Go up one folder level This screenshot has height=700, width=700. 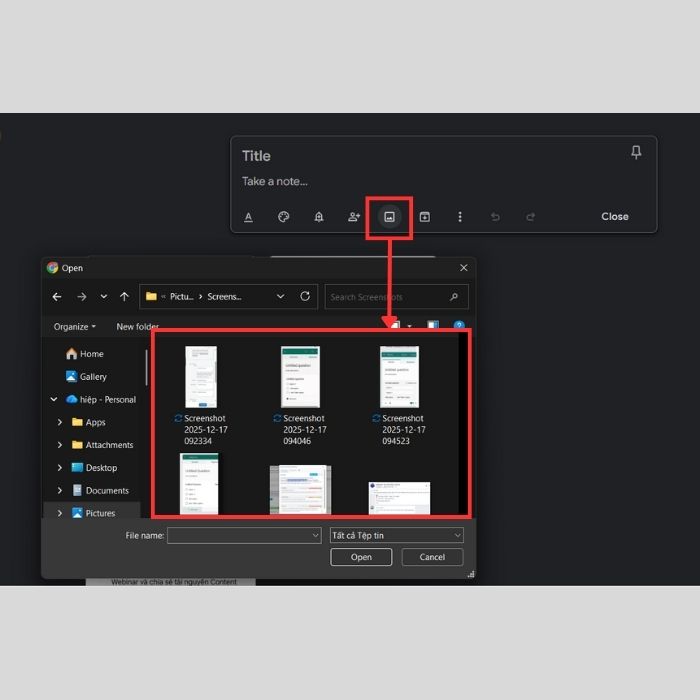click(x=124, y=297)
